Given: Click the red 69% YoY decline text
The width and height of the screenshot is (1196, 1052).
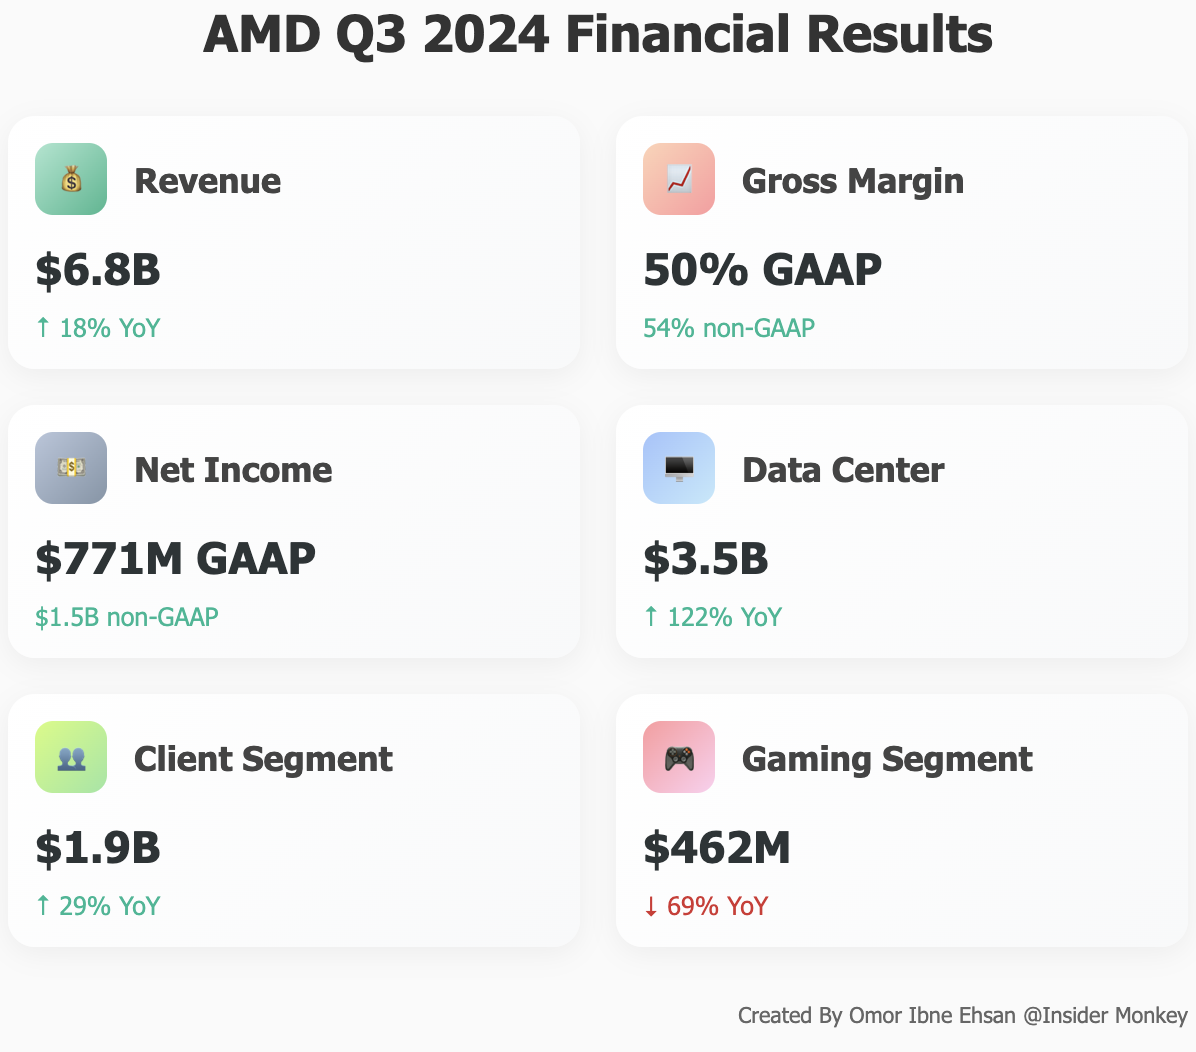Looking at the screenshot, I should (x=706, y=906).
